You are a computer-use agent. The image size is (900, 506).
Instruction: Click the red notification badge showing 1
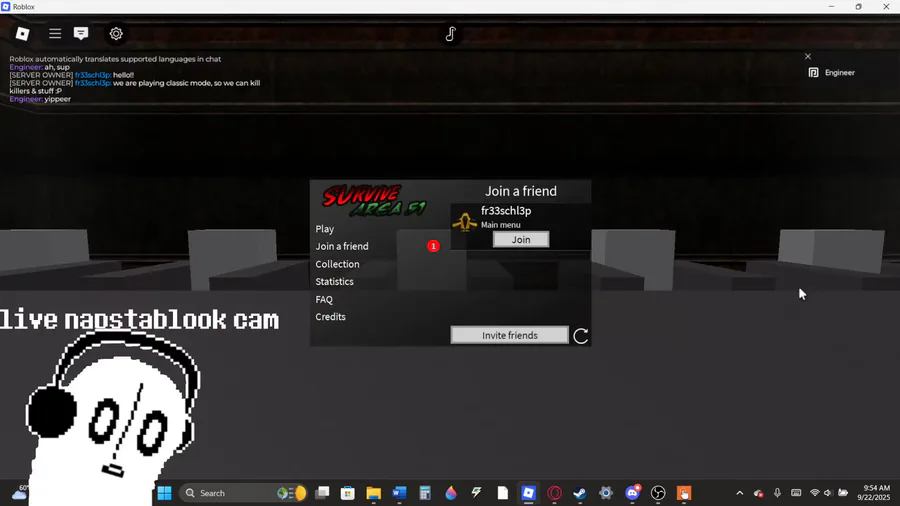tap(433, 246)
